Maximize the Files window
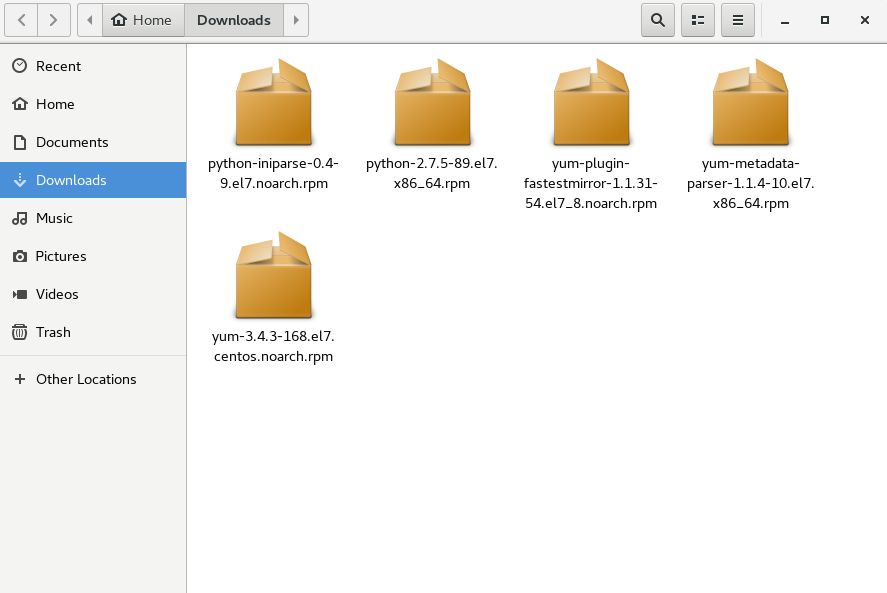The width and height of the screenshot is (887, 593). pos(825,20)
